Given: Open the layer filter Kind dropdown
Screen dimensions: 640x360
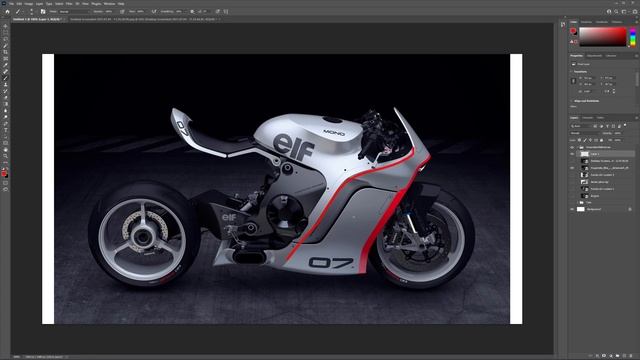Looking at the screenshot, I should click(x=581, y=126).
